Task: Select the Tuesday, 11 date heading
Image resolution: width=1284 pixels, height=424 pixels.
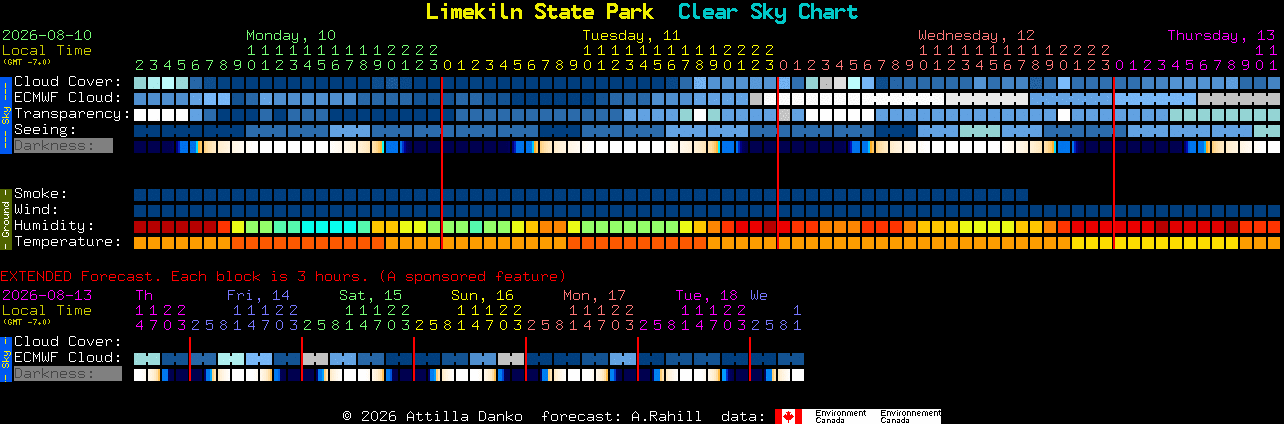Action: point(632,35)
